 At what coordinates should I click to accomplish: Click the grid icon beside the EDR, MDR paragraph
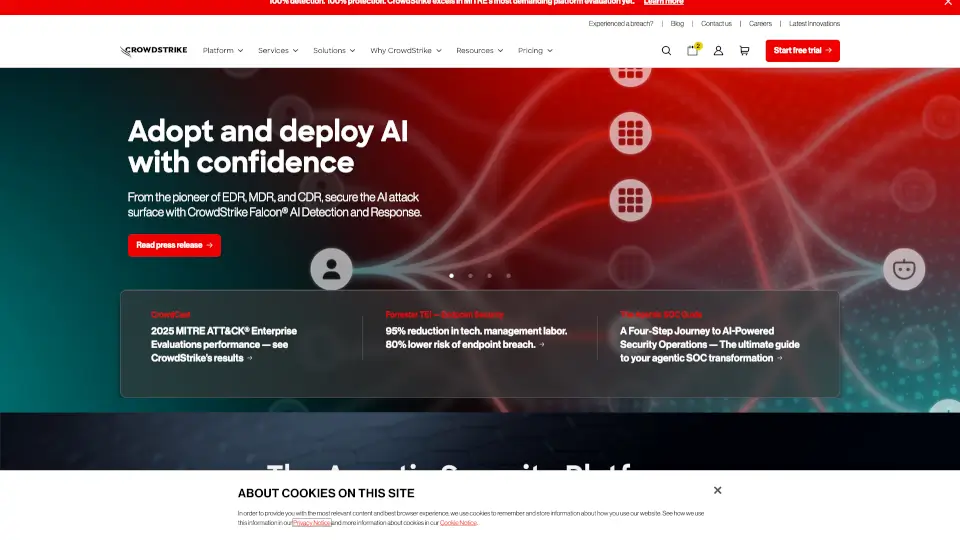pos(630,200)
